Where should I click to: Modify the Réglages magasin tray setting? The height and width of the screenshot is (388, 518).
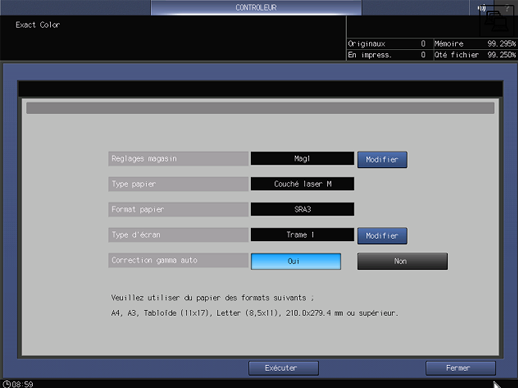382,160
